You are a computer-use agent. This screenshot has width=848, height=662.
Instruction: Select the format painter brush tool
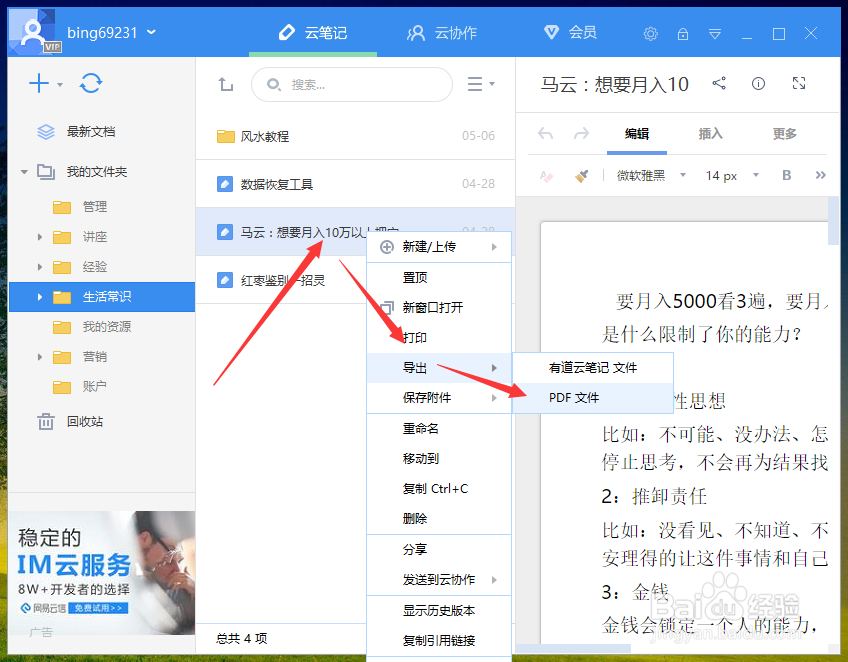pos(582,175)
